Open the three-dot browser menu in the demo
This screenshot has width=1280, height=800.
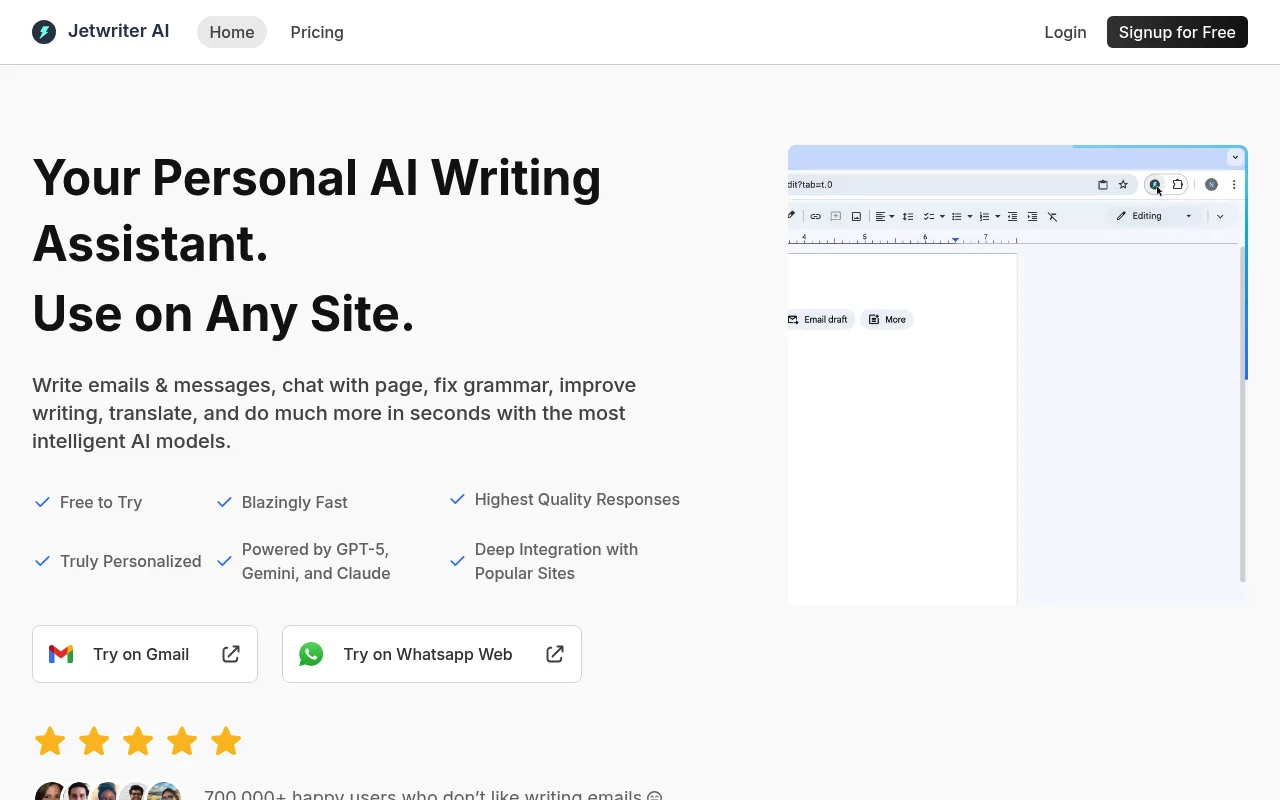click(x=1234, y=184)
